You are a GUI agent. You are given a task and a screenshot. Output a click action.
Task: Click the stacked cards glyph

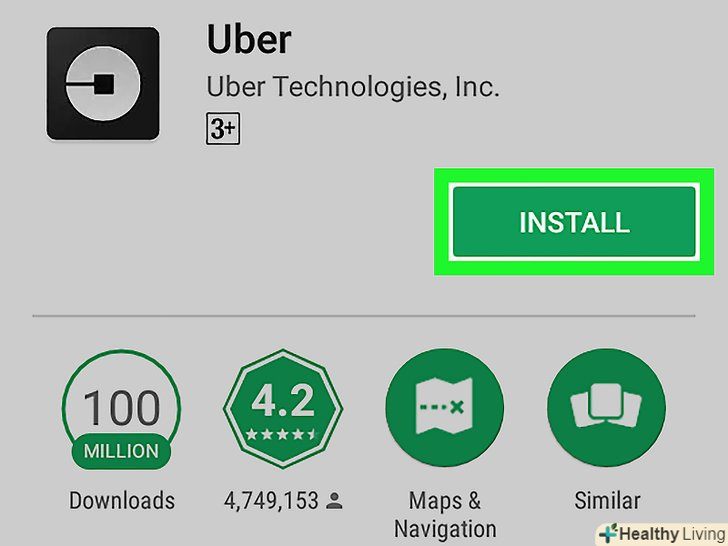click(606, 405)
